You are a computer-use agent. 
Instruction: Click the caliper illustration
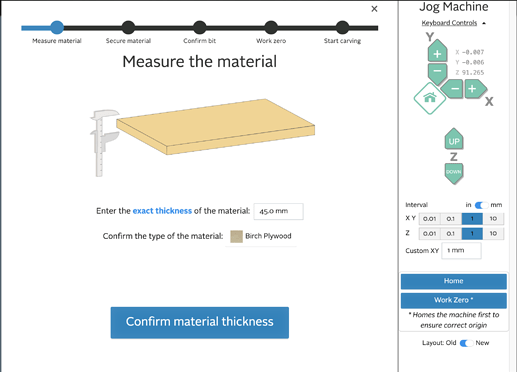pos(104,143)
